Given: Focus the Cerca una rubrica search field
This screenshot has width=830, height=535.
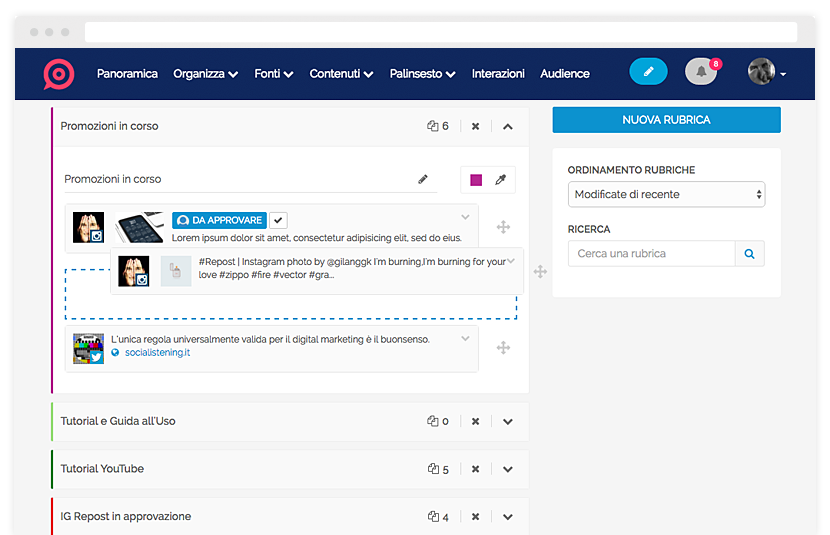Looking at the screenshot, I should [x=652, y=253].
